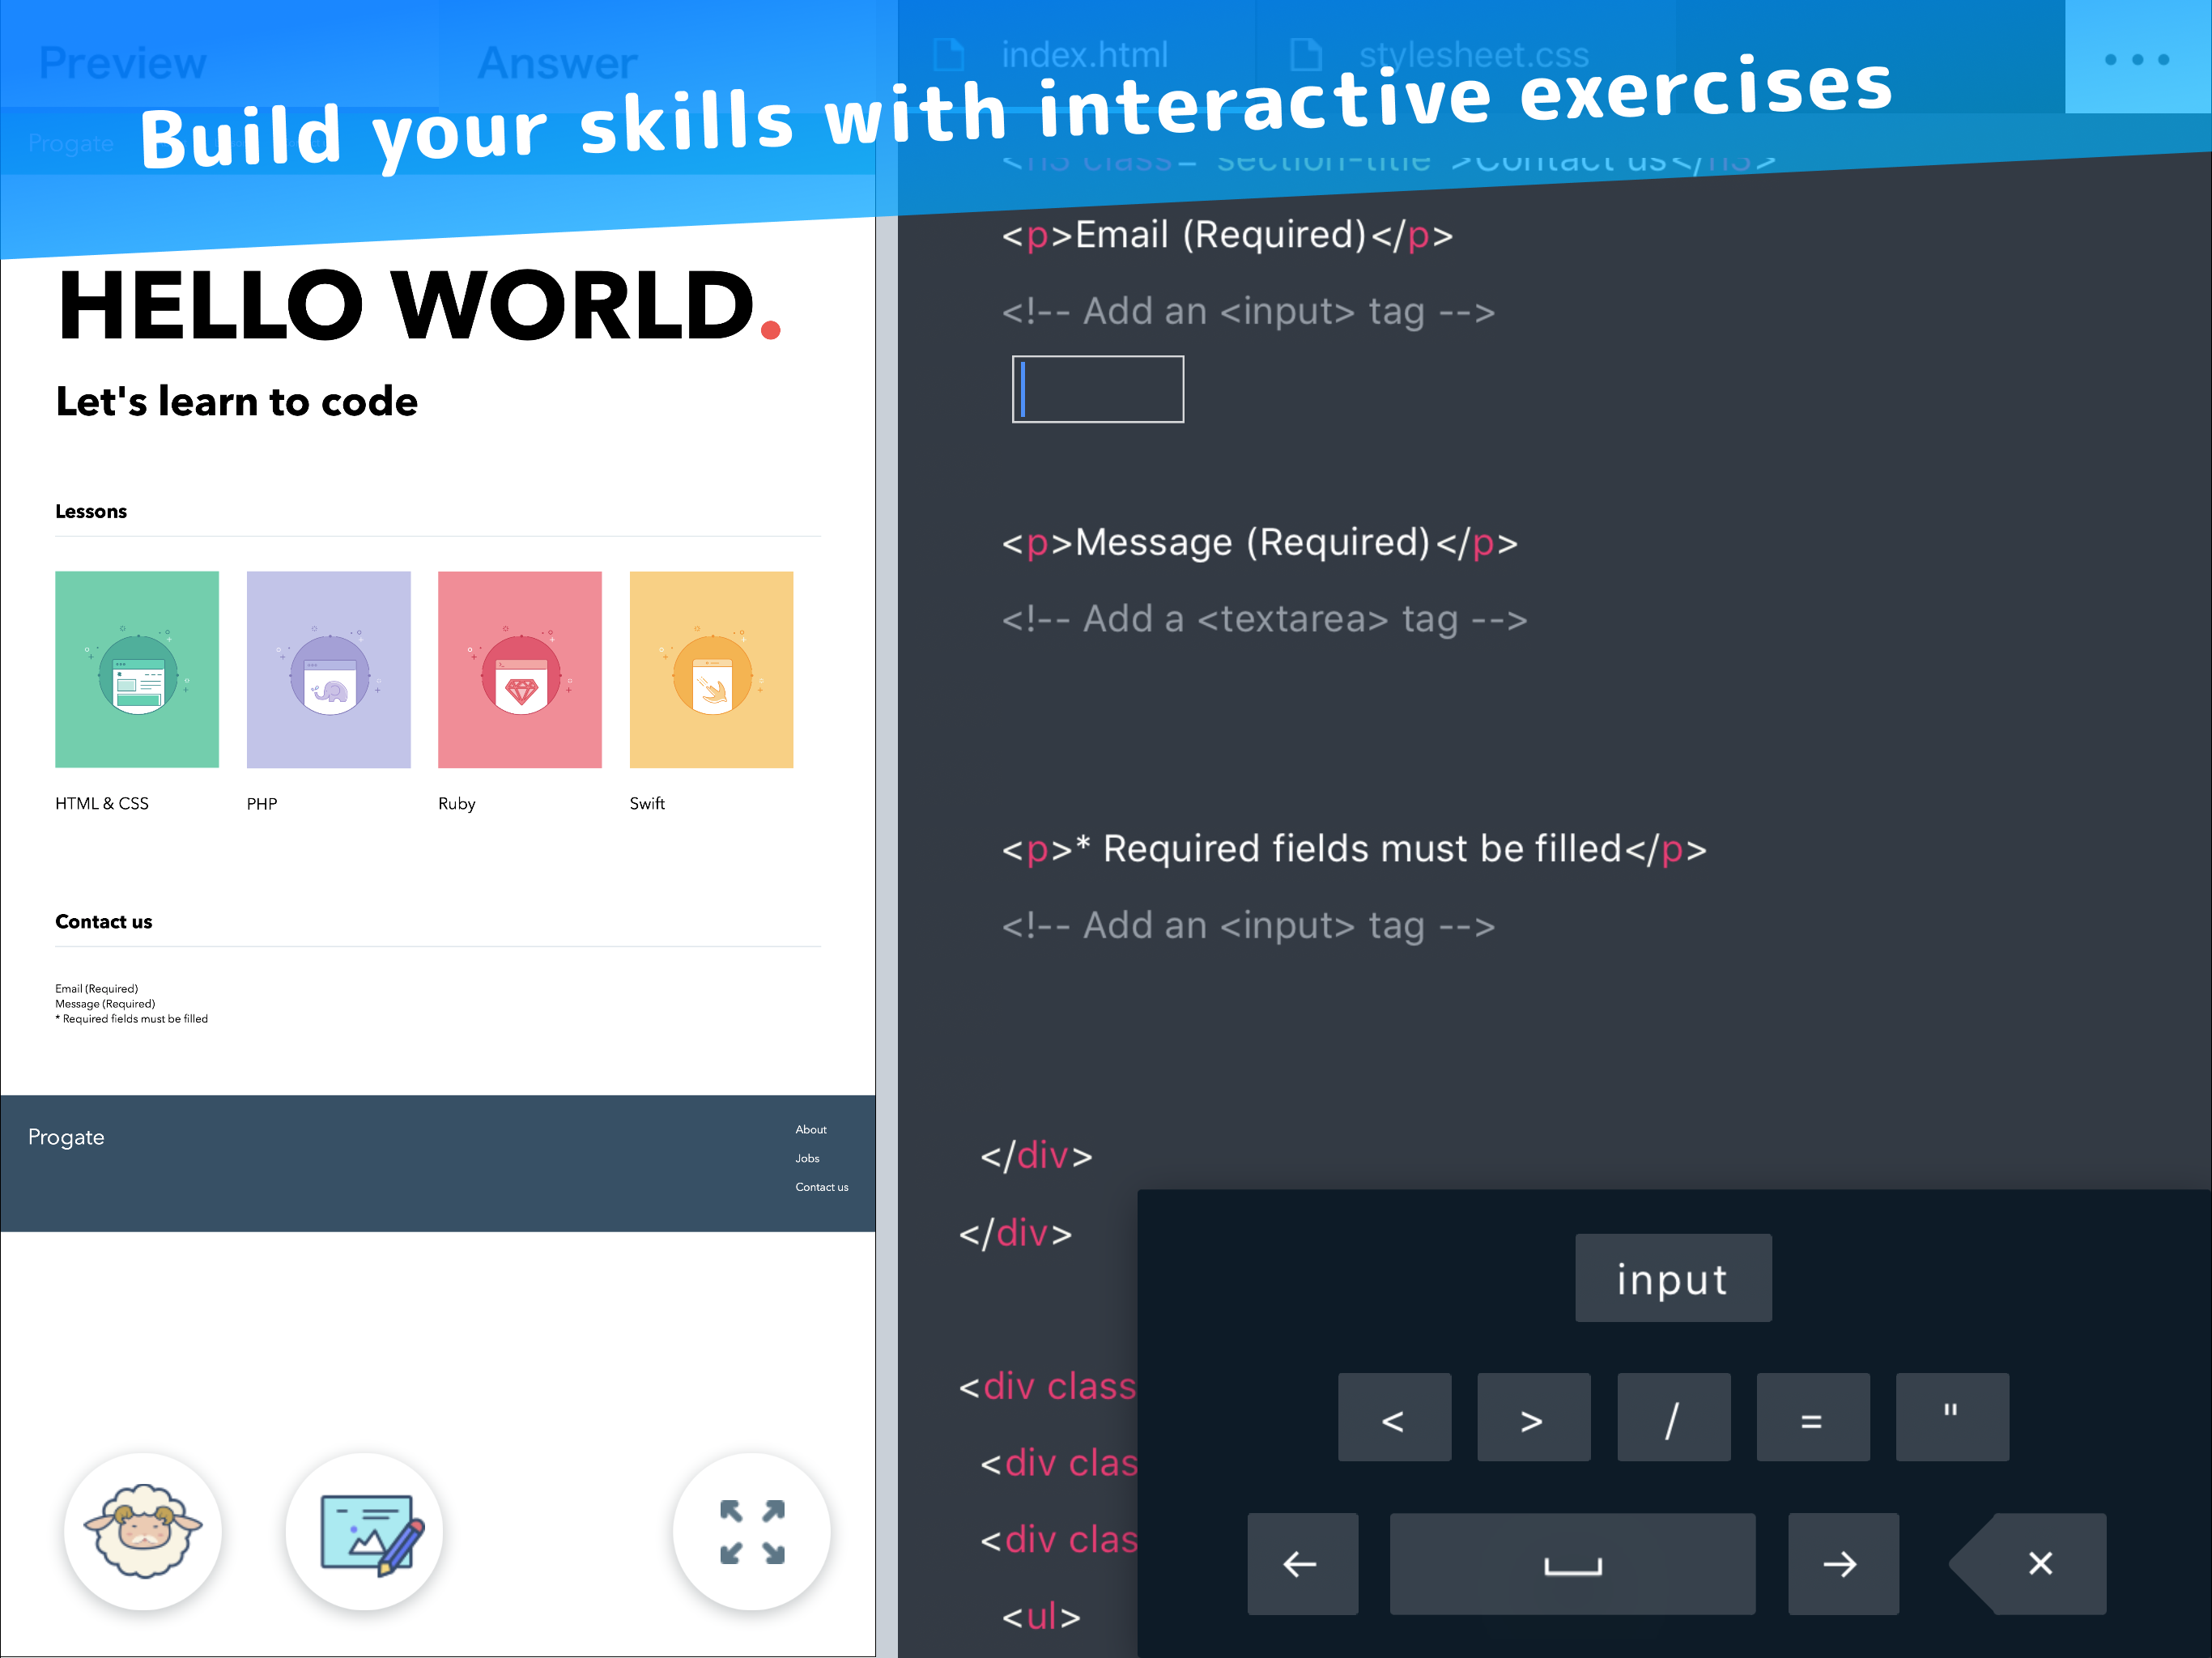2212x1658 pixels.
Task: Click the 'Let's learn to code' subheading
Action: click(x=236, y=401)
